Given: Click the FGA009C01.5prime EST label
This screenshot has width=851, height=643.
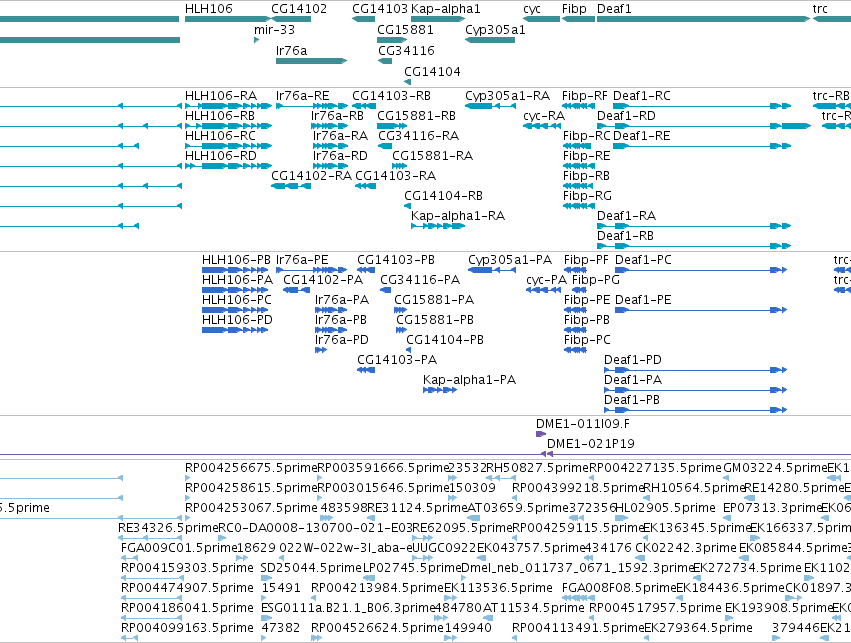Looking at the screenshot, I should coord(177,547).
